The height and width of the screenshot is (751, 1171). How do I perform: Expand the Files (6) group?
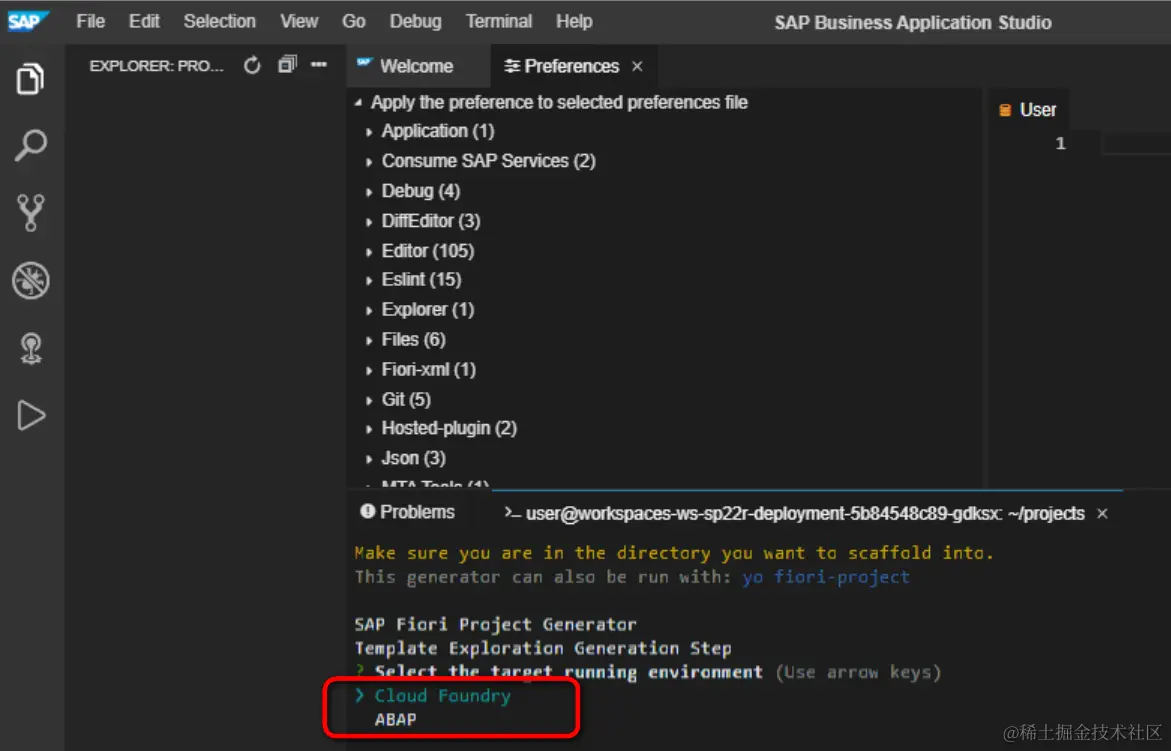(x=414, y=340)
